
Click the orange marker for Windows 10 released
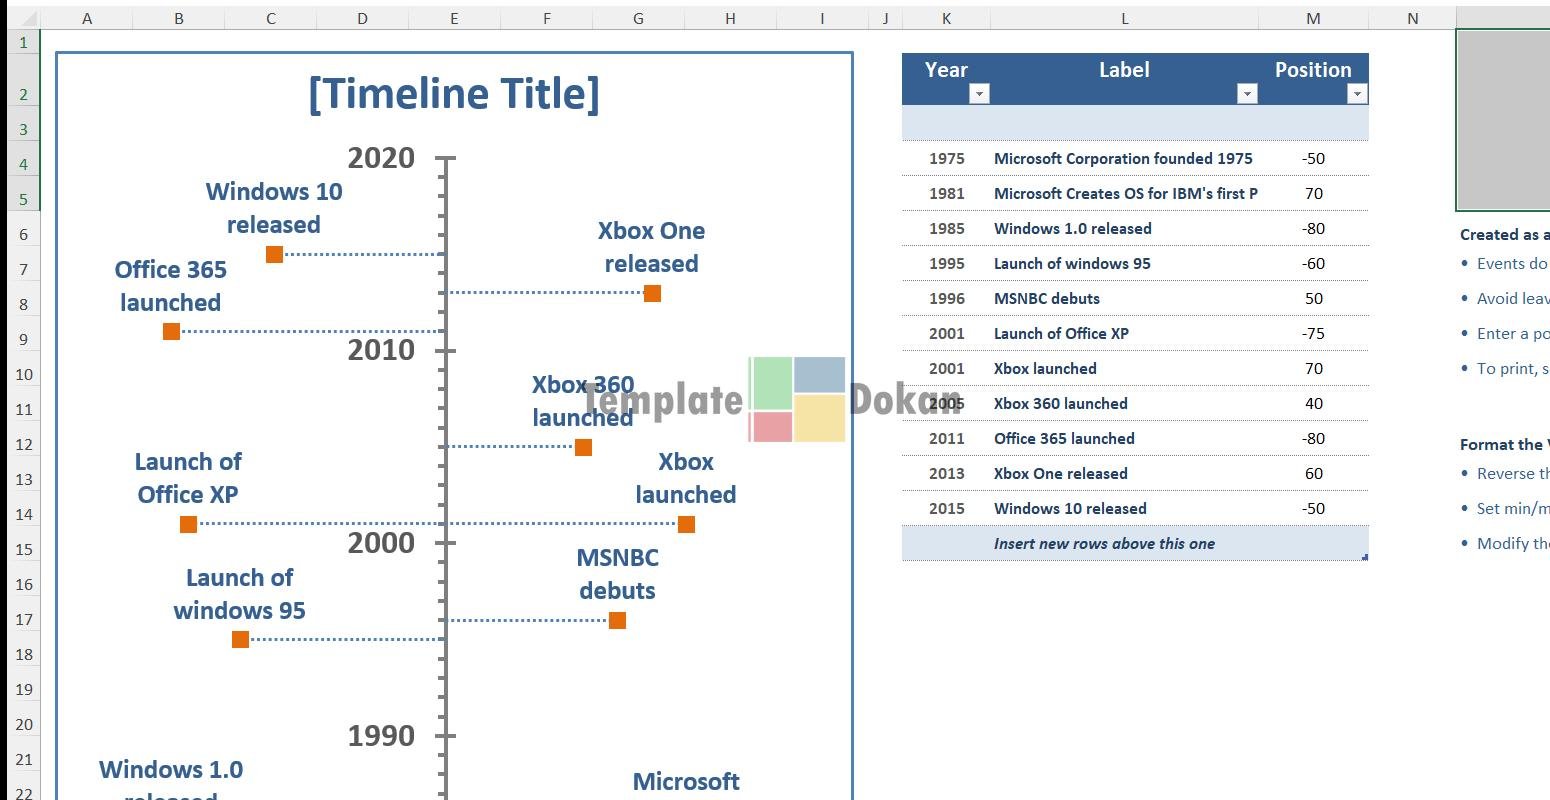(274, 254)
